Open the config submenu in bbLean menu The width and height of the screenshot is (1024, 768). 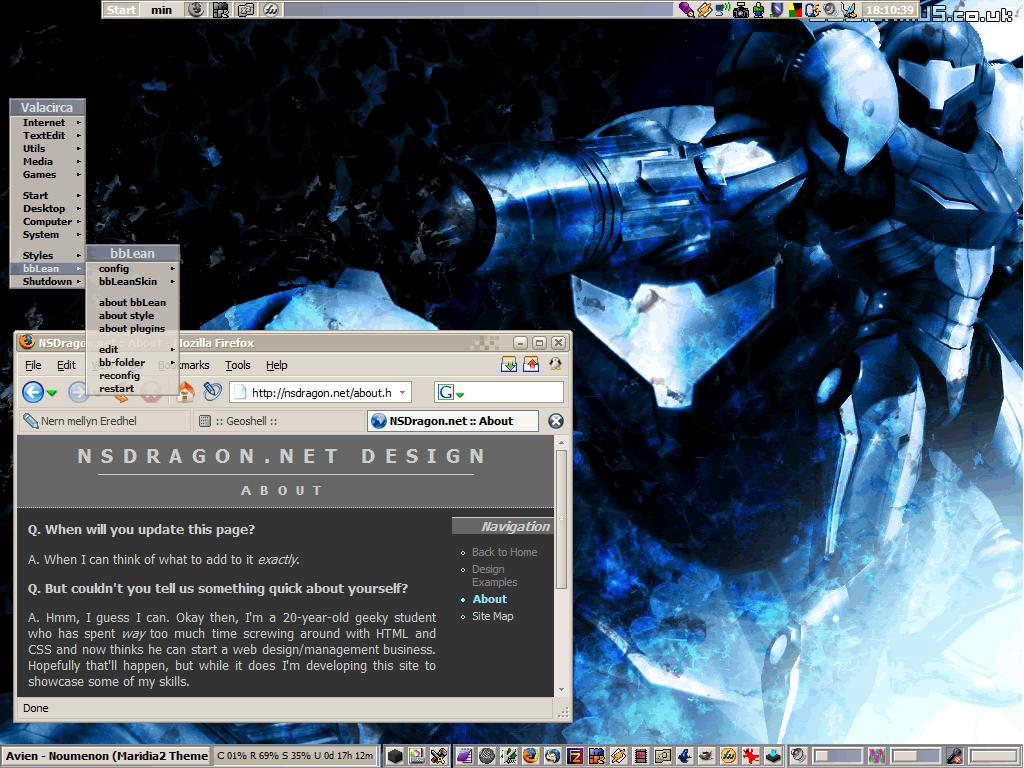coord(133,269)
